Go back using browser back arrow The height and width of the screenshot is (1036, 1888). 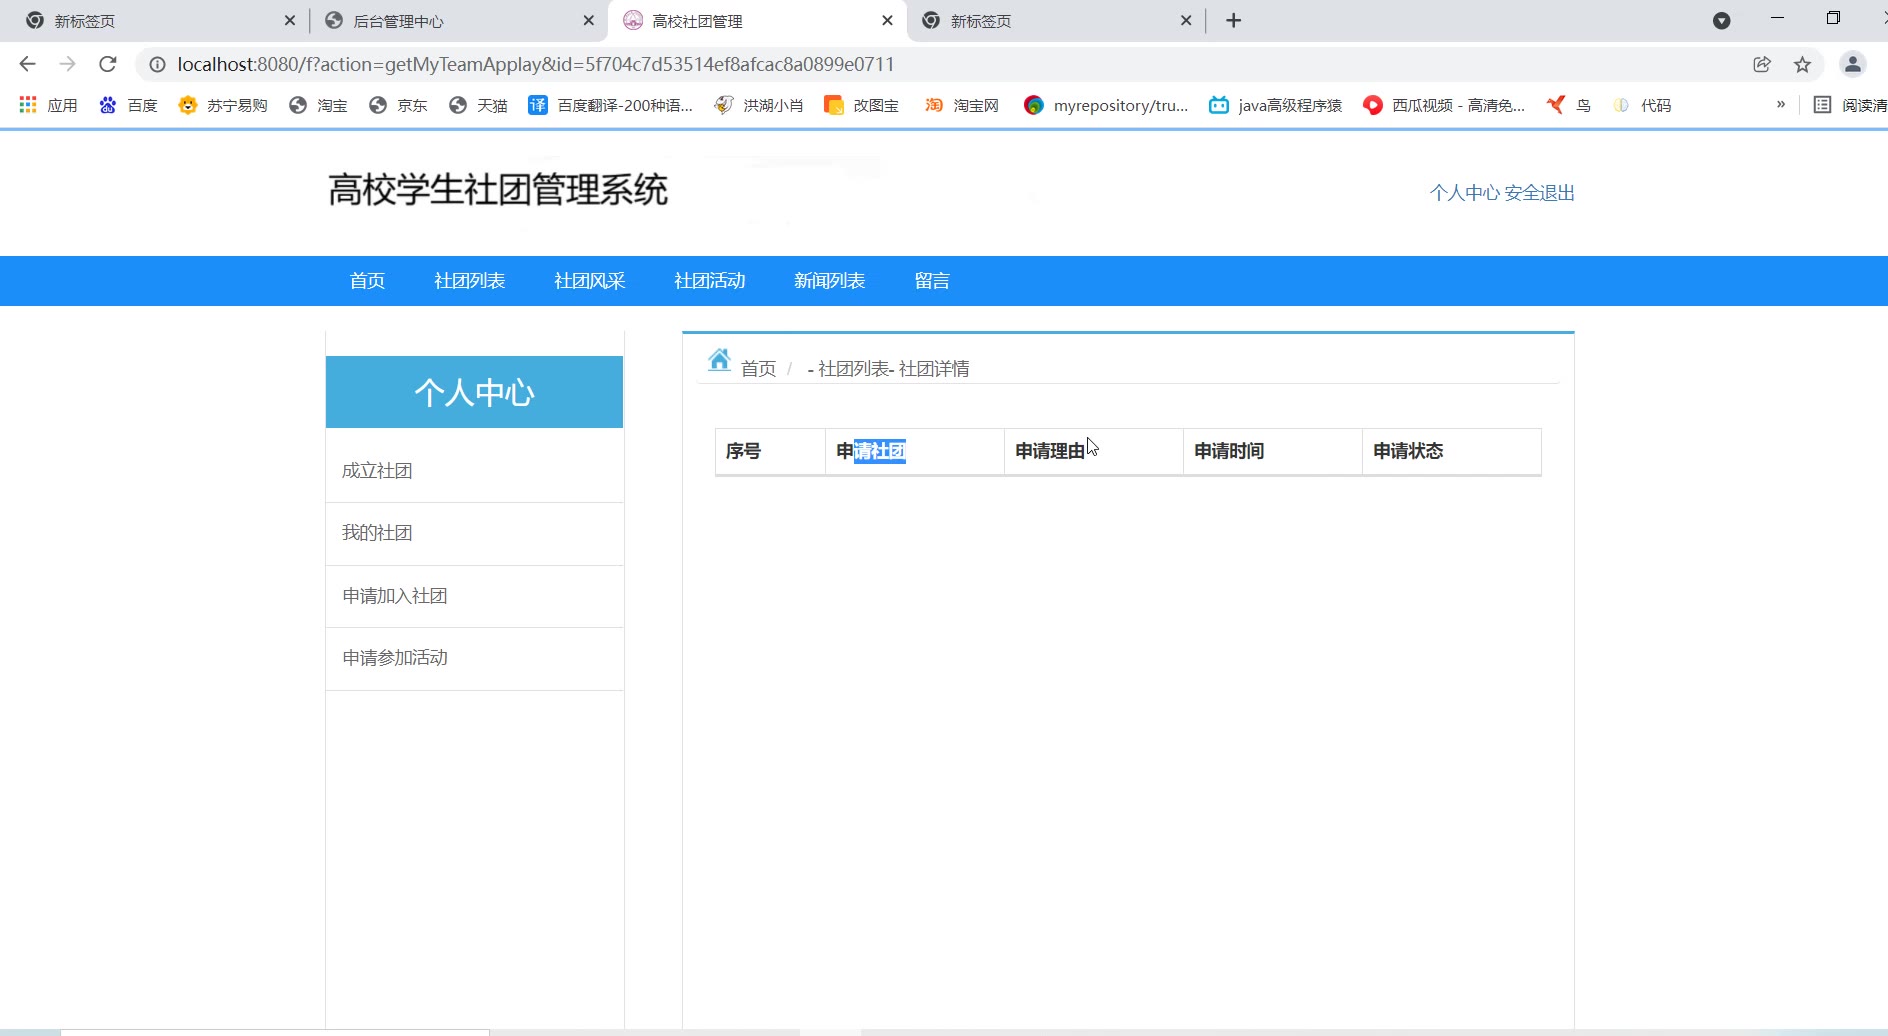click(x=27, y=64)
